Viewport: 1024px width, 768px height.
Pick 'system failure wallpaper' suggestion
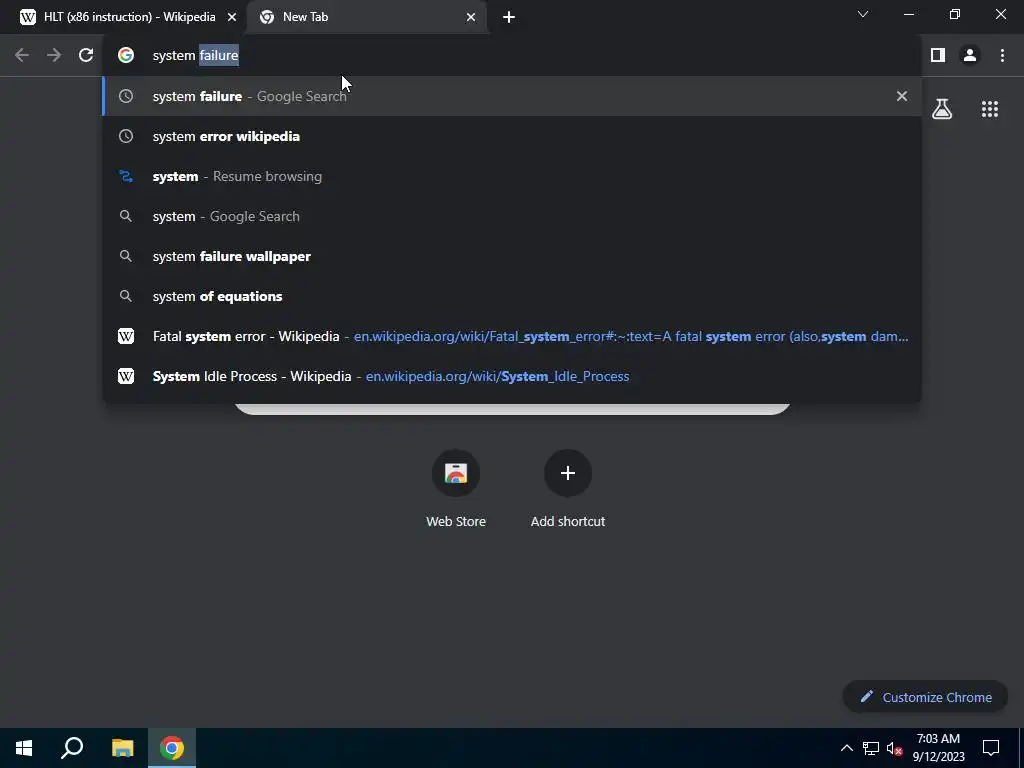point(512,256)
